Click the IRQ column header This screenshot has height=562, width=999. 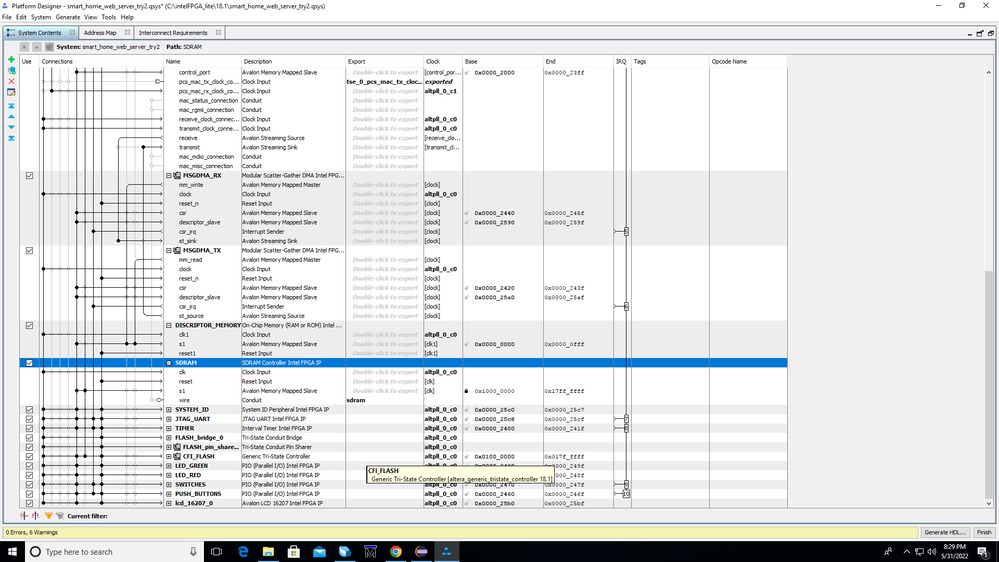(621, 62)
